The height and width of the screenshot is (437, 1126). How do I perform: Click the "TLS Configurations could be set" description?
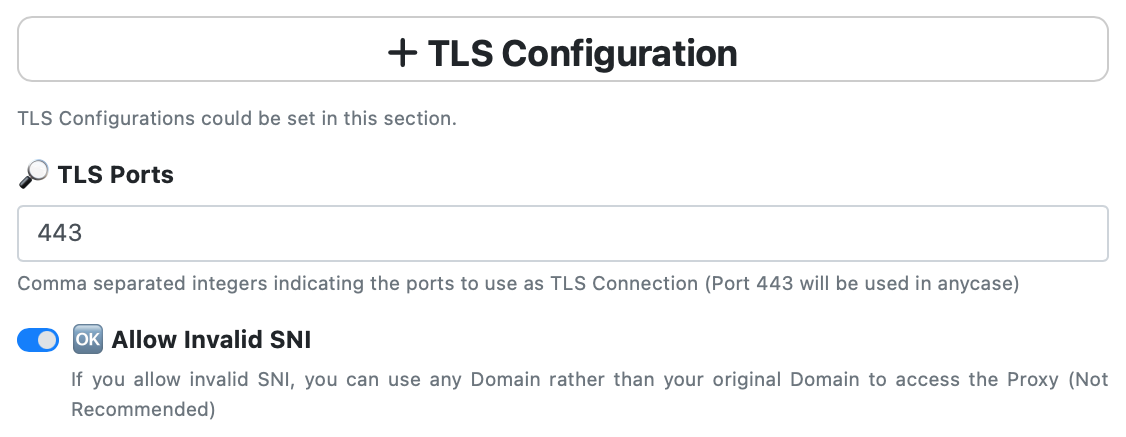click(237, 118)
